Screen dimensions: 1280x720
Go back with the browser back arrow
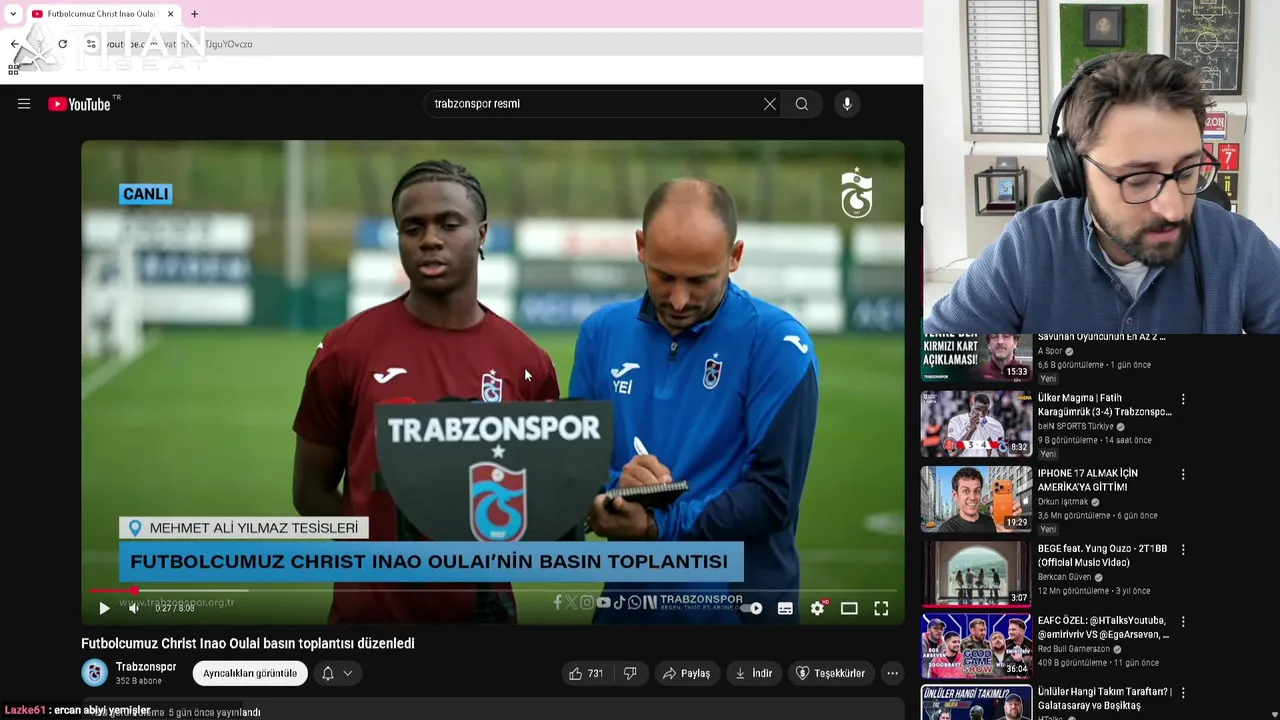[x=14, y=44]
